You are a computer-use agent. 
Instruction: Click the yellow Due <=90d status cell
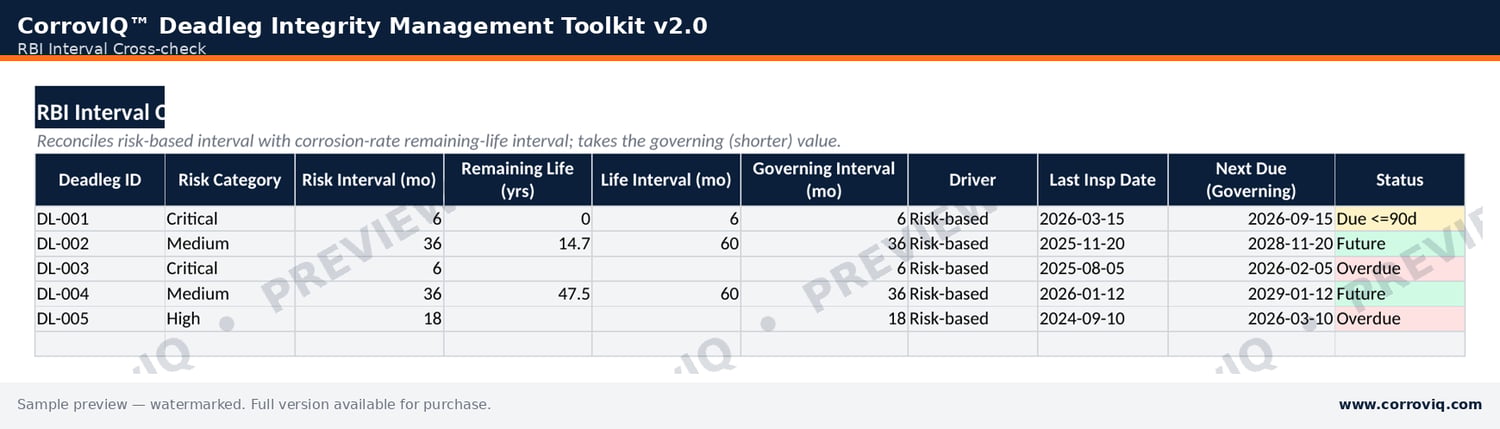(1400, 219)
